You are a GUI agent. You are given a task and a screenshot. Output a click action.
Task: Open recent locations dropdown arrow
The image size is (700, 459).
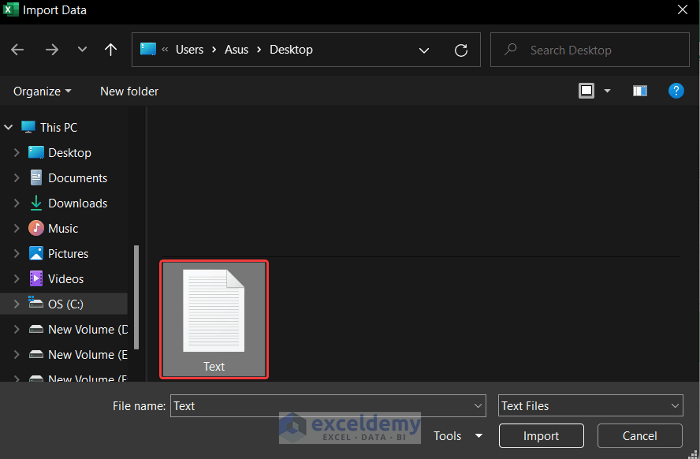tap(82, 49)
